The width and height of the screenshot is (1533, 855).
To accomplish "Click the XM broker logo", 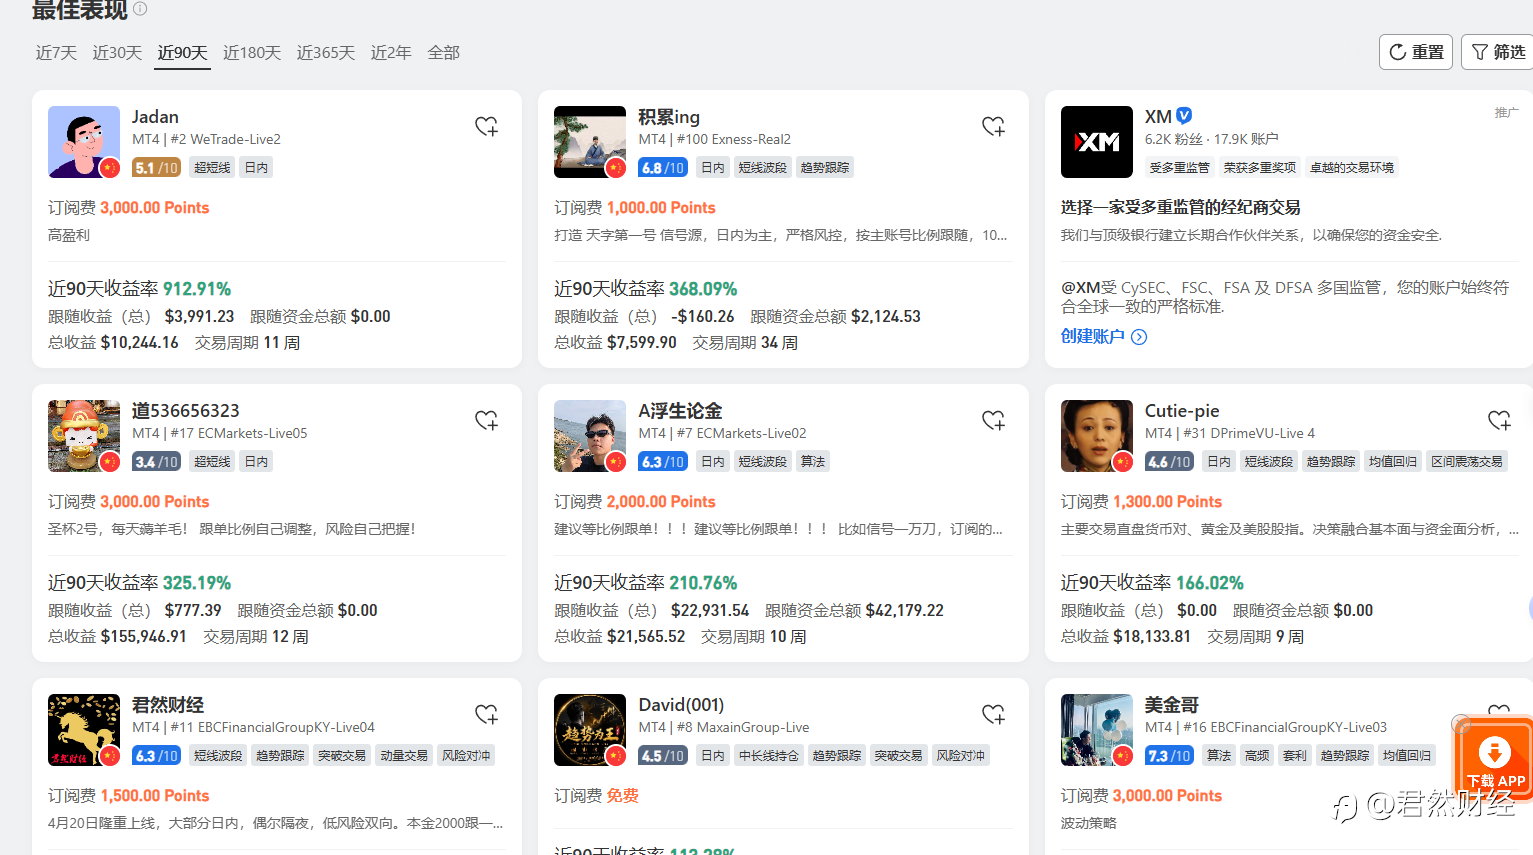I will (x=1097, y=142).
